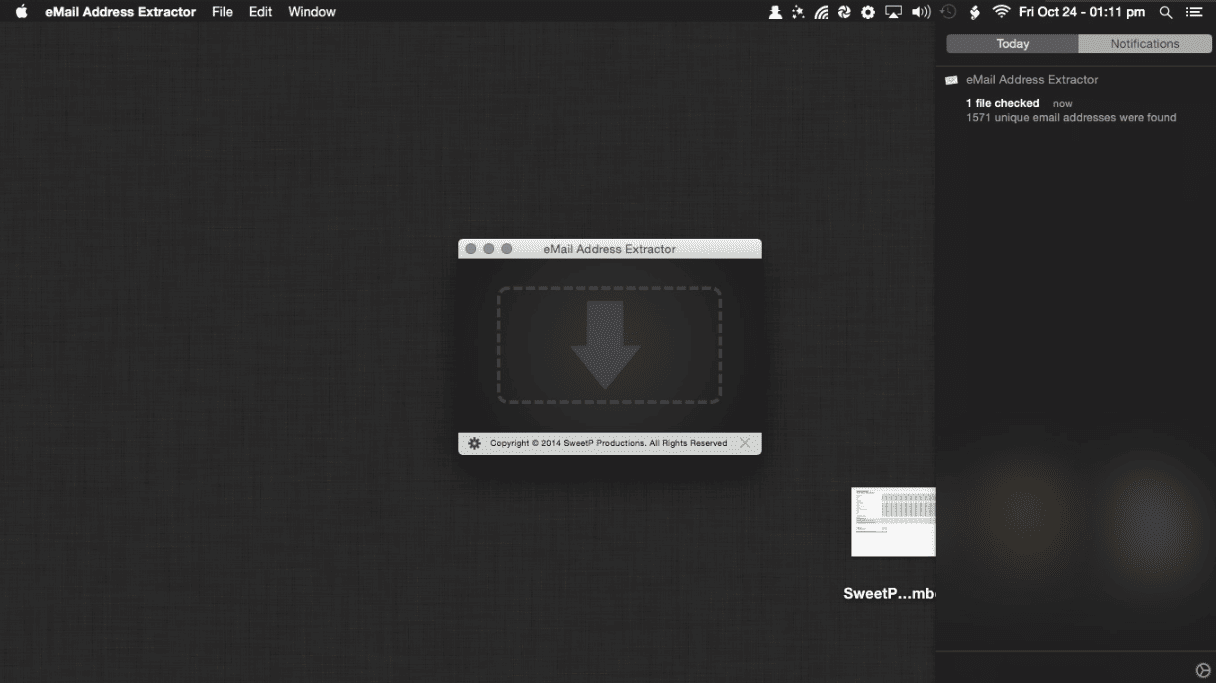Open the settings gear in the Extractor window
The image size is (1216, 683).
(x=474, y=443)
